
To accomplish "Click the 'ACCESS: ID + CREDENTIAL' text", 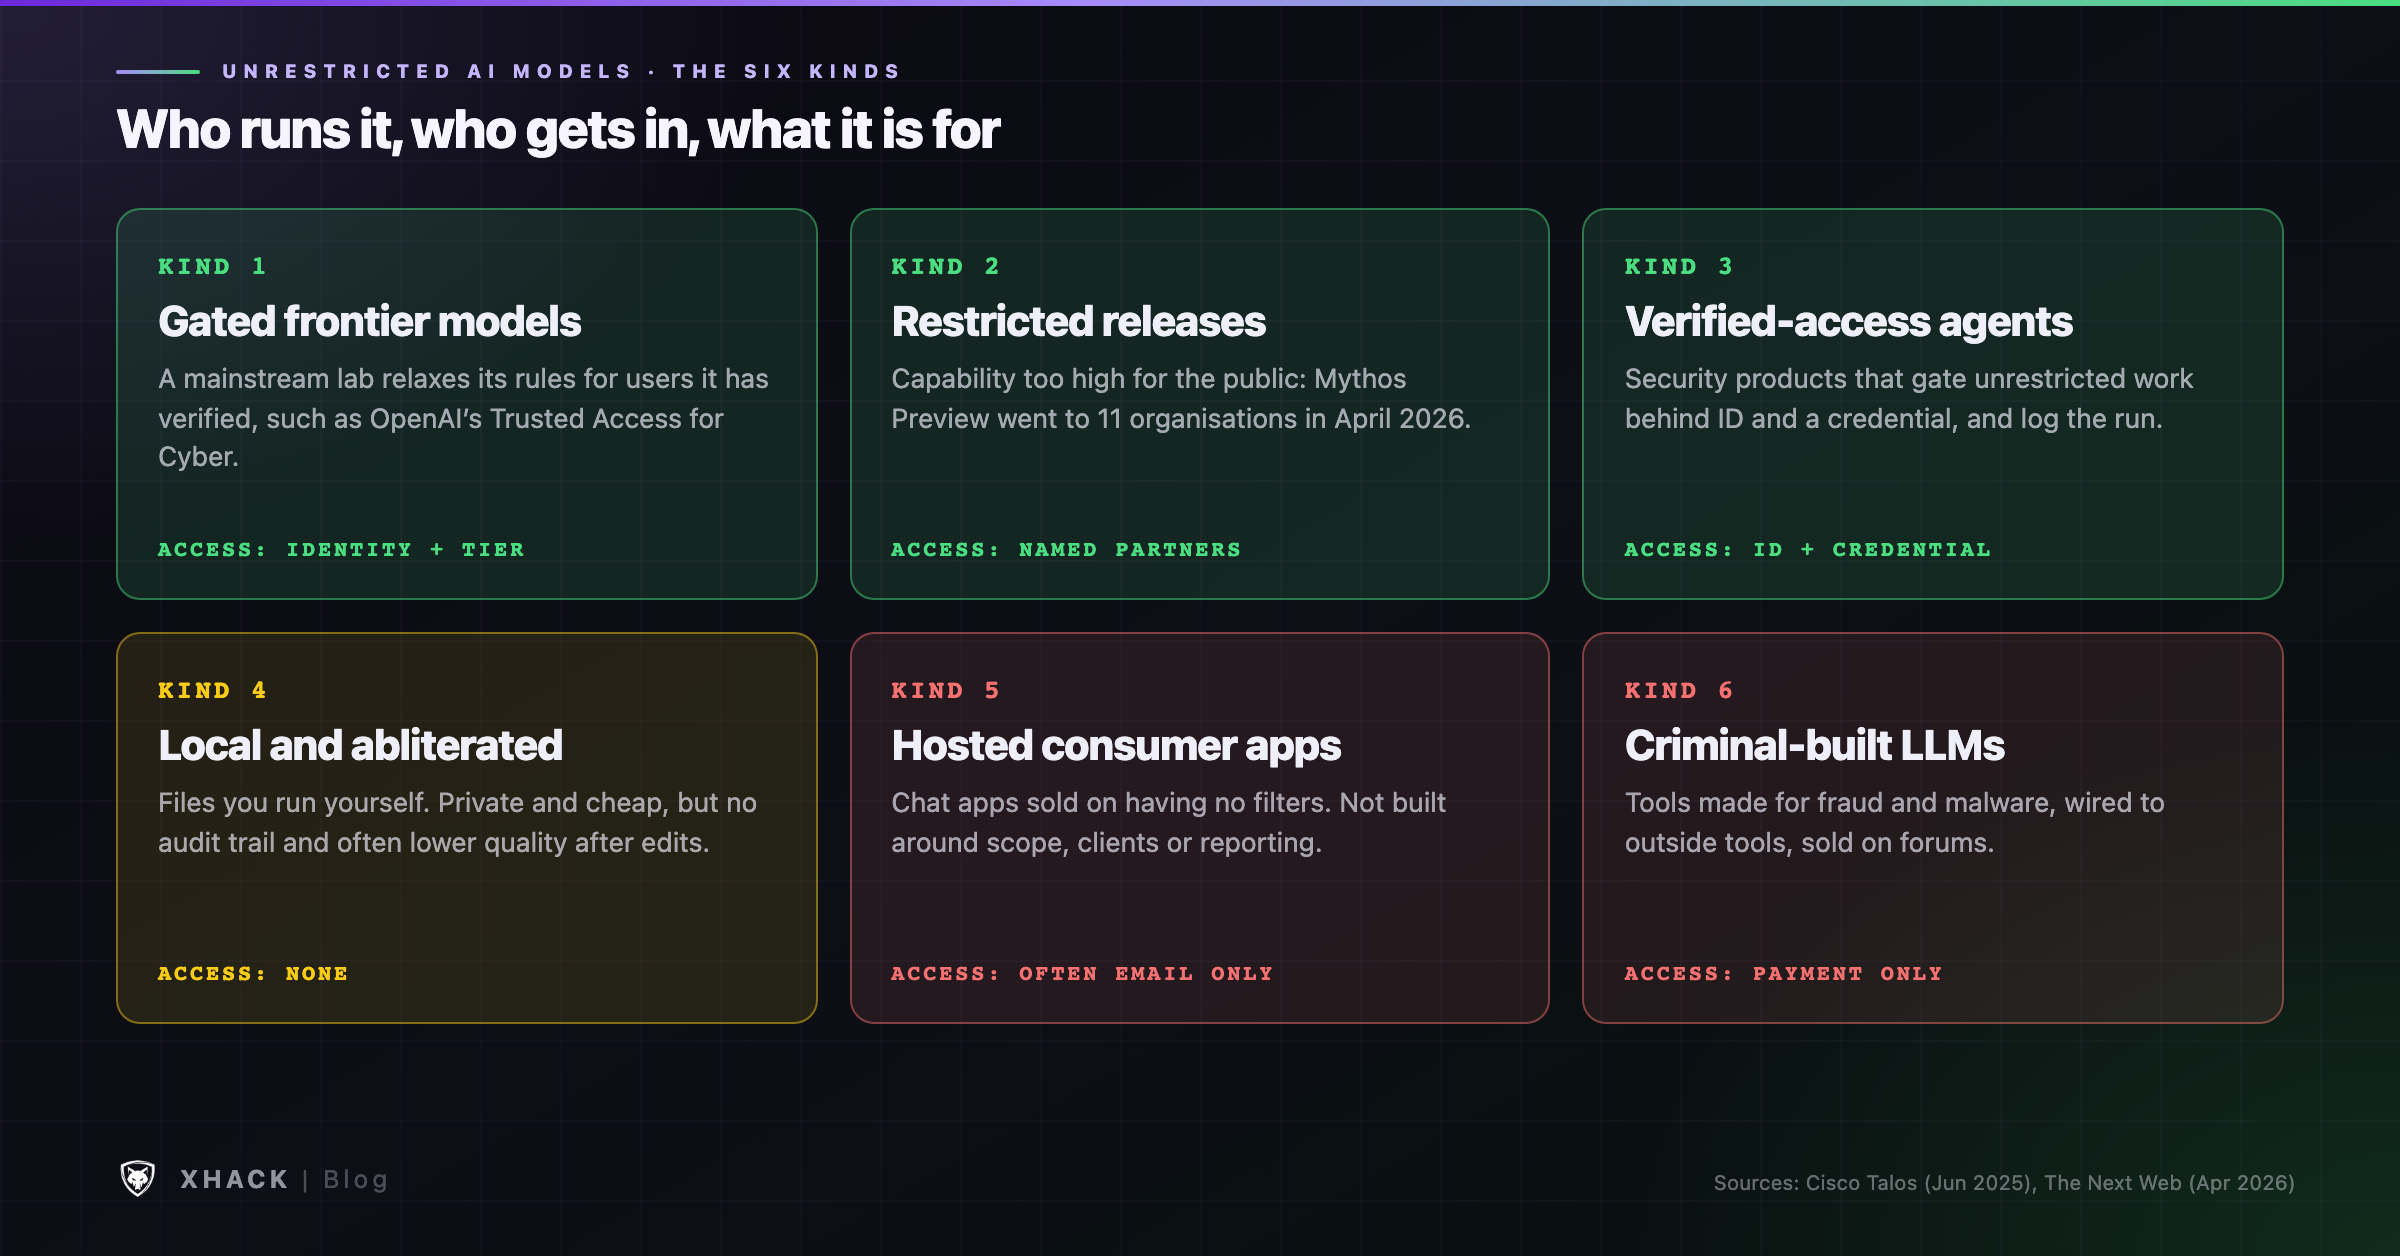I will pos(1808,550).
